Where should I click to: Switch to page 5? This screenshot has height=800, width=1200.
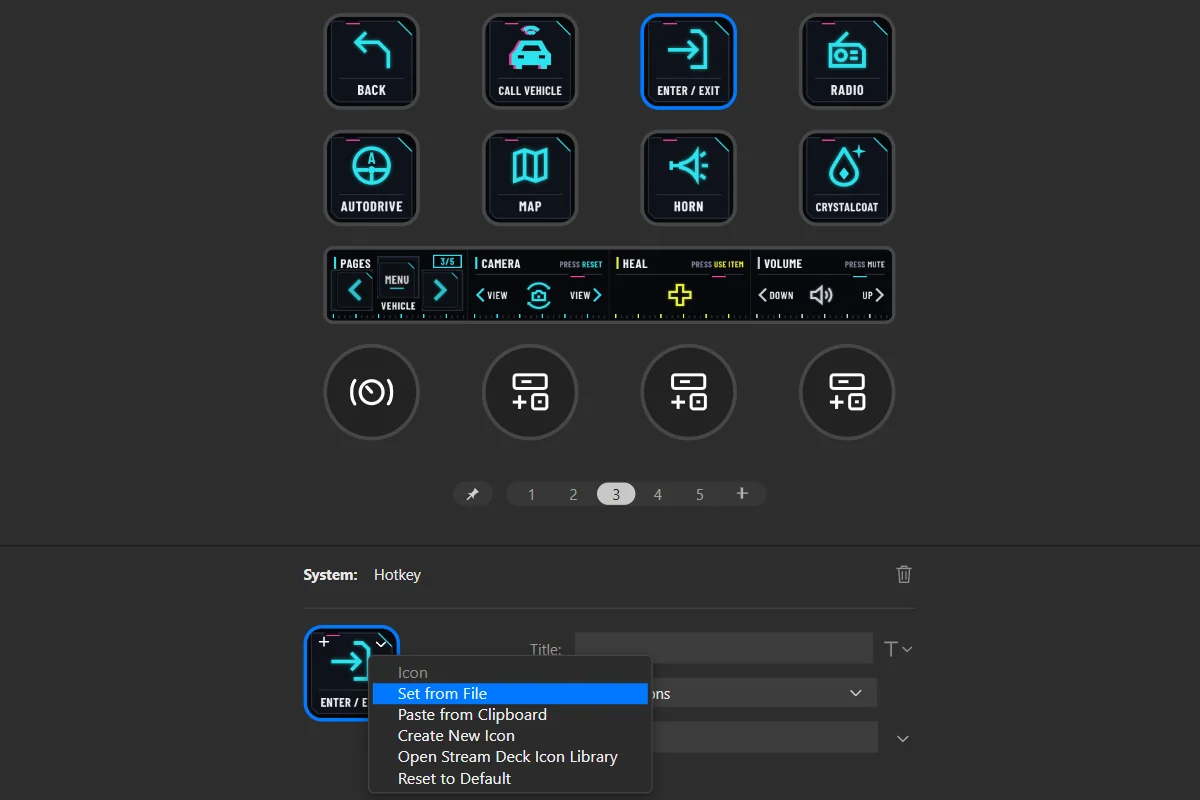click(x=700, y=494)
